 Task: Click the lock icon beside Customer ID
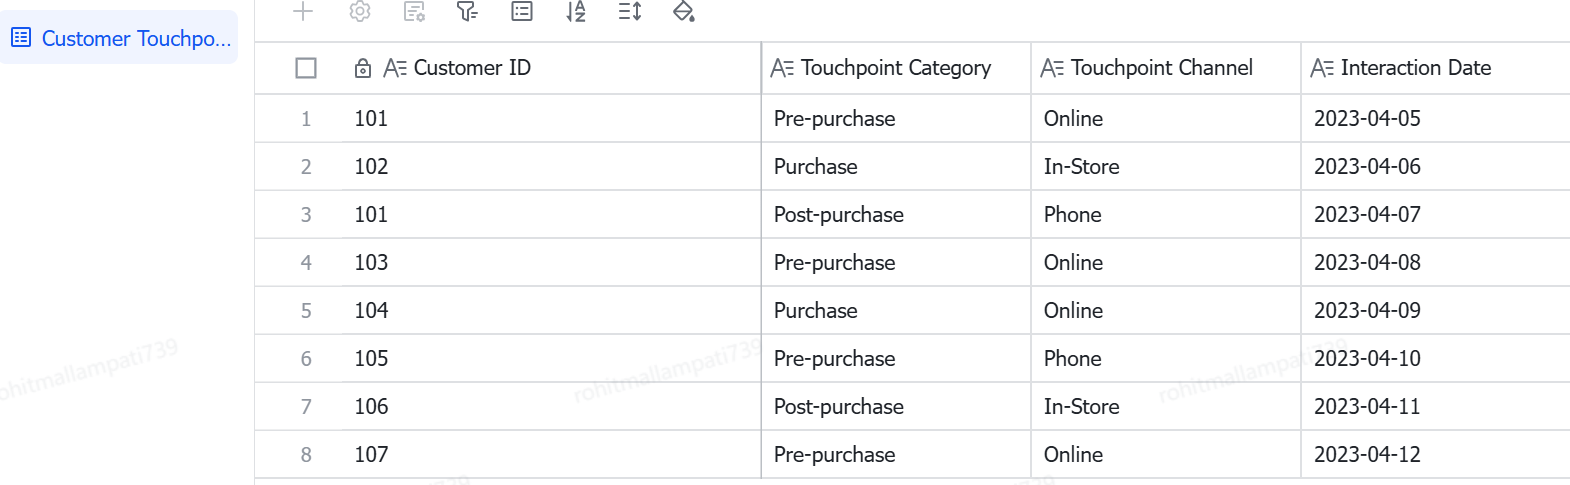[x=363, y=68]
